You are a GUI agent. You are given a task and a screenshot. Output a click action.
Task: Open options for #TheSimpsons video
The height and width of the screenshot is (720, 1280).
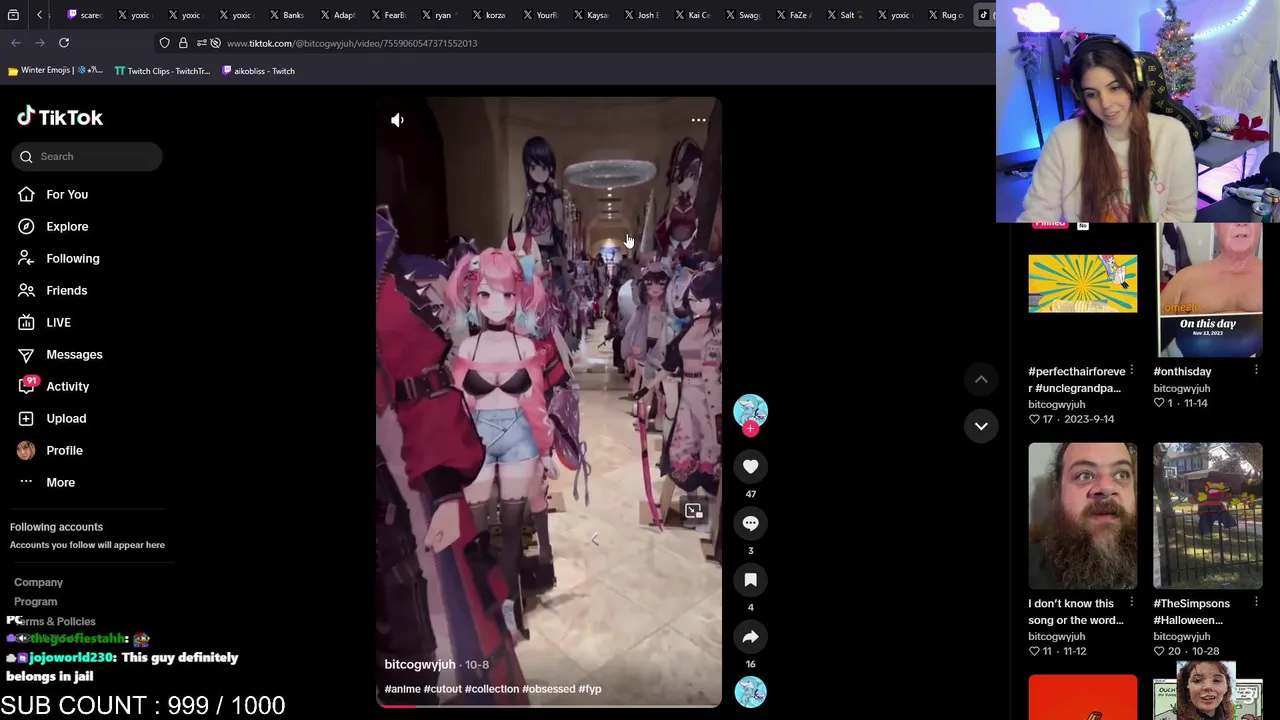pyautogui.click(x=1256, y=603)
